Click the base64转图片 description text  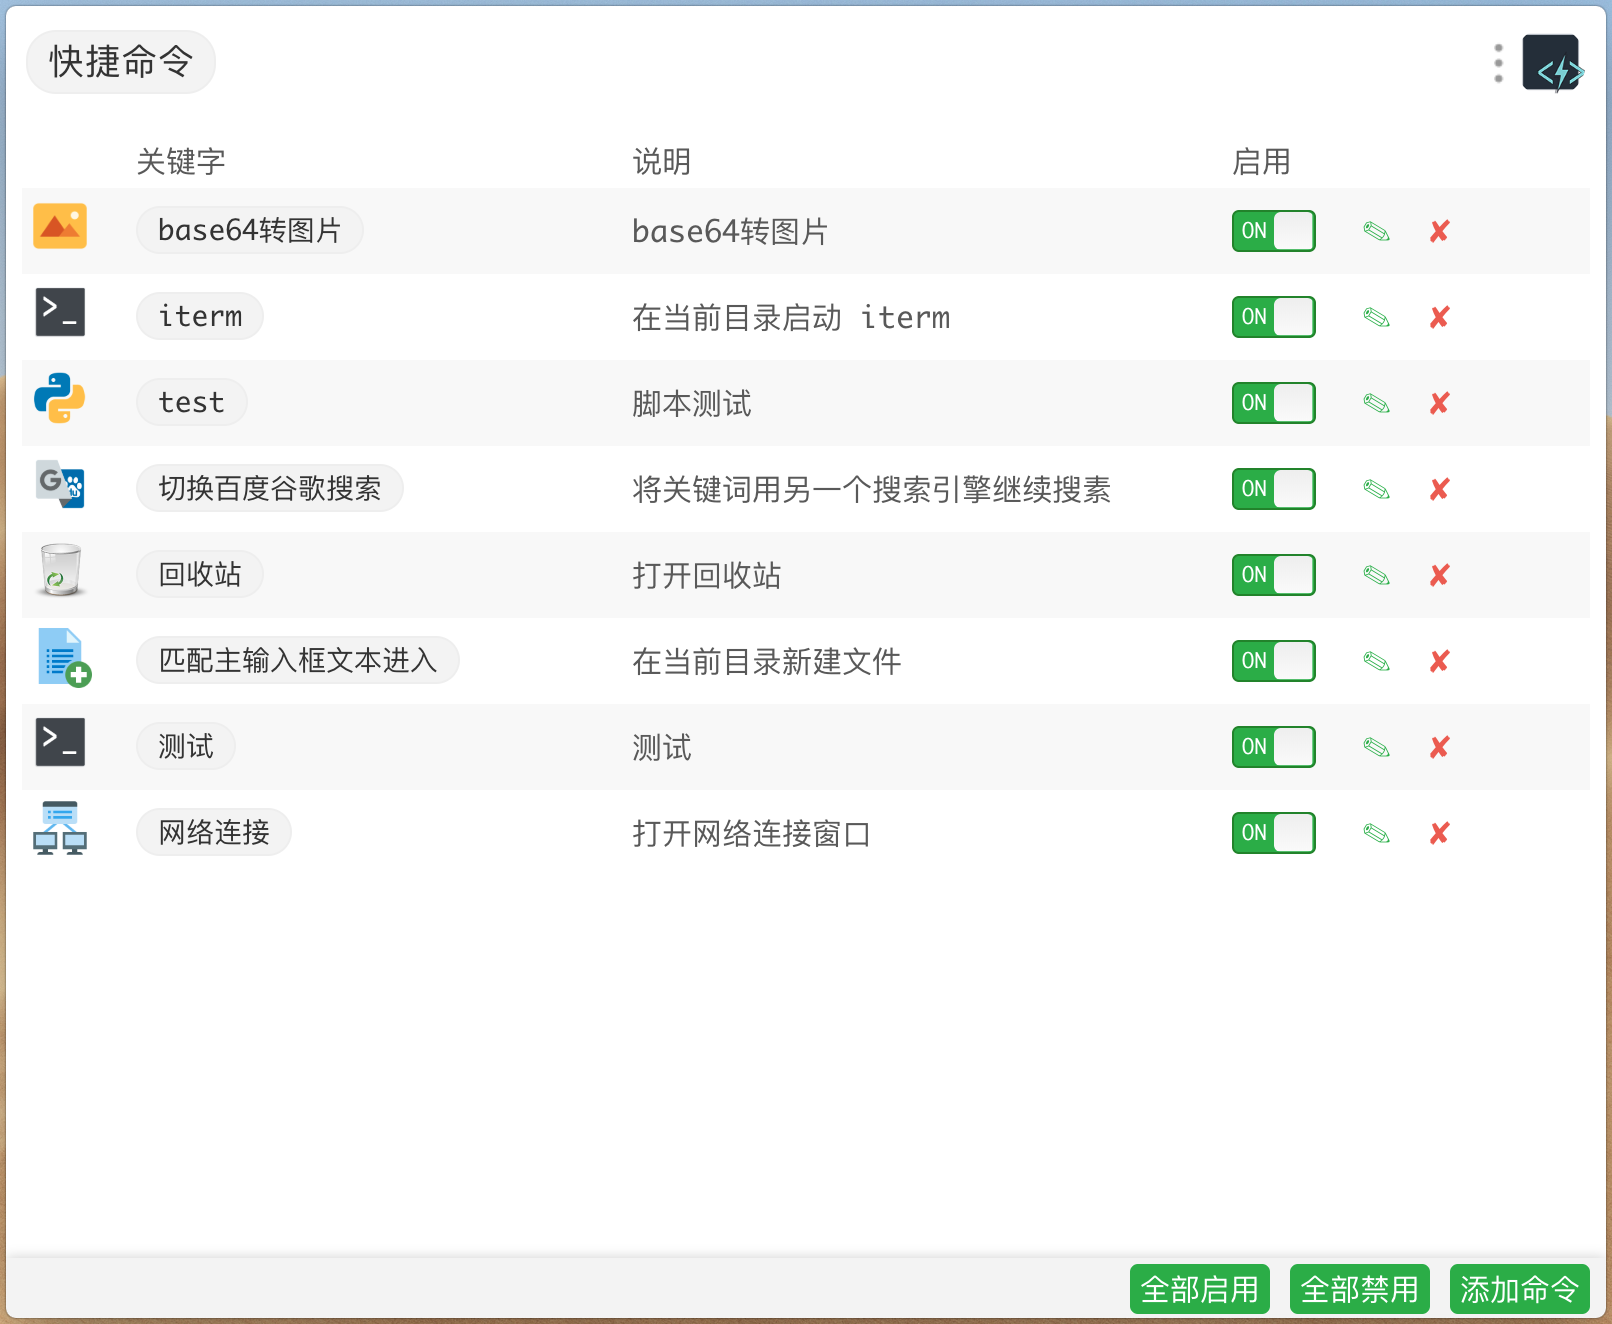(x=730, y=232)
